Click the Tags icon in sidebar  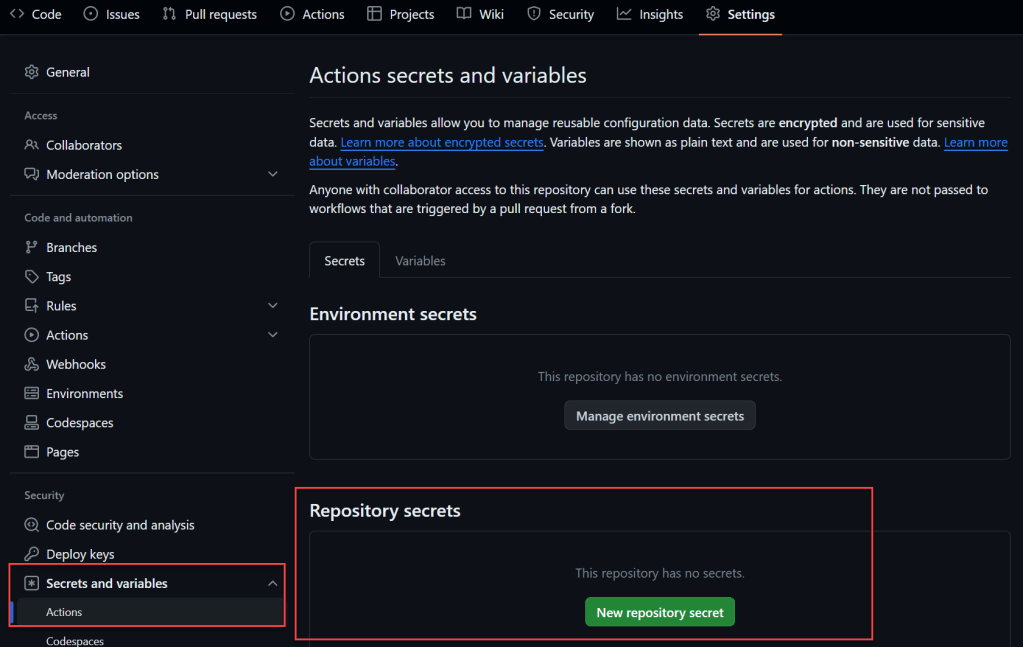(31, 277)
